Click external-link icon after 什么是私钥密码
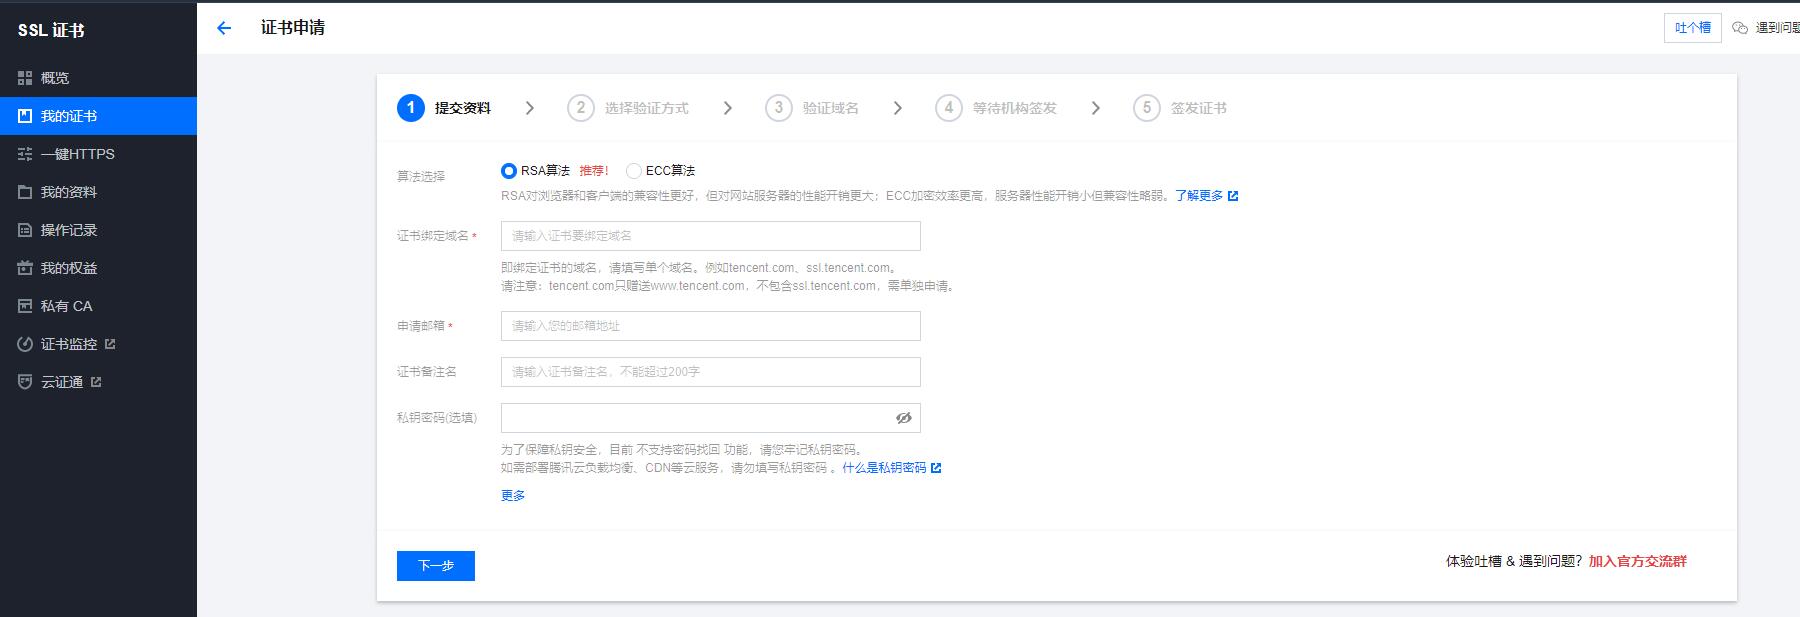1800x617 pixels. click(x=936, y=468)
